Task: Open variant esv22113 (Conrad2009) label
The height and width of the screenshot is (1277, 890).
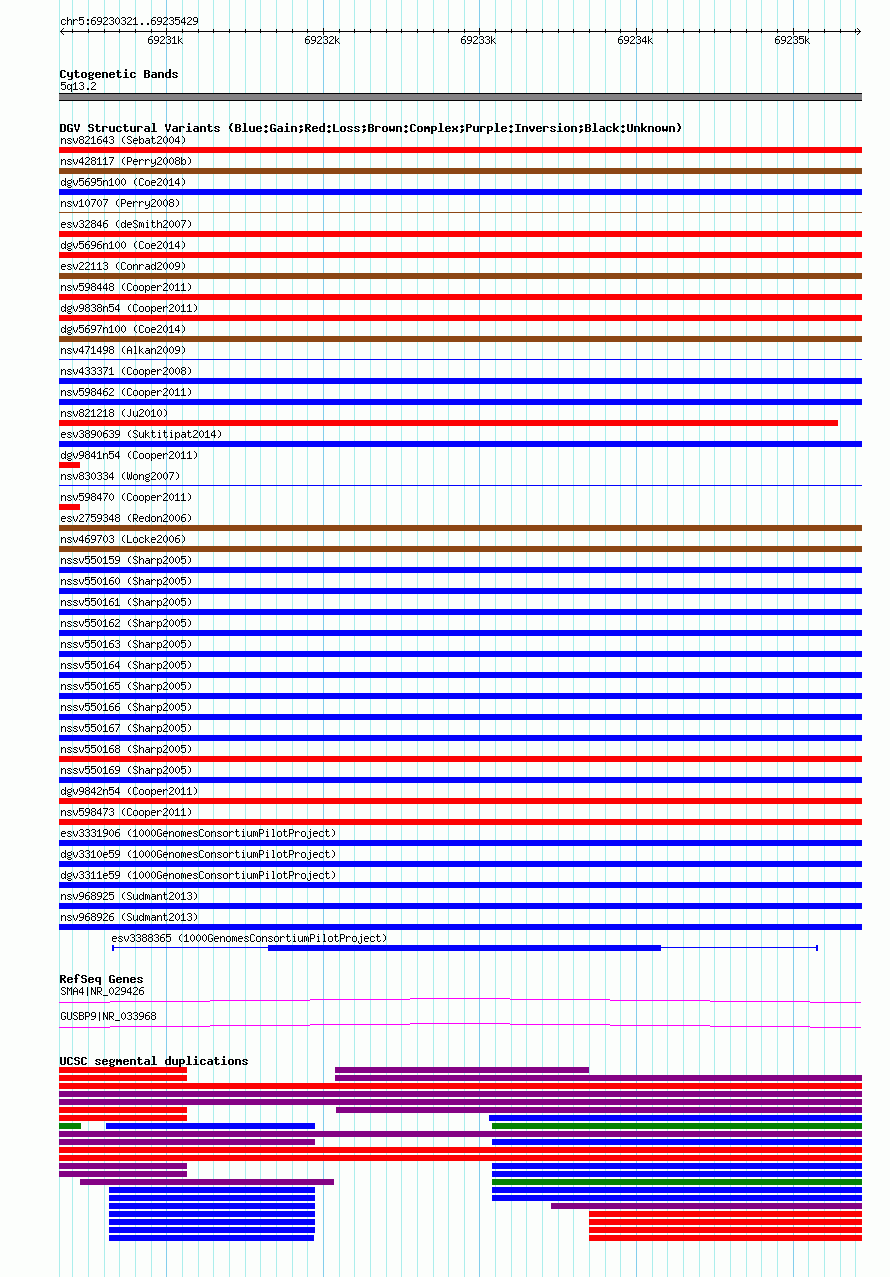Action: point(123,266)
